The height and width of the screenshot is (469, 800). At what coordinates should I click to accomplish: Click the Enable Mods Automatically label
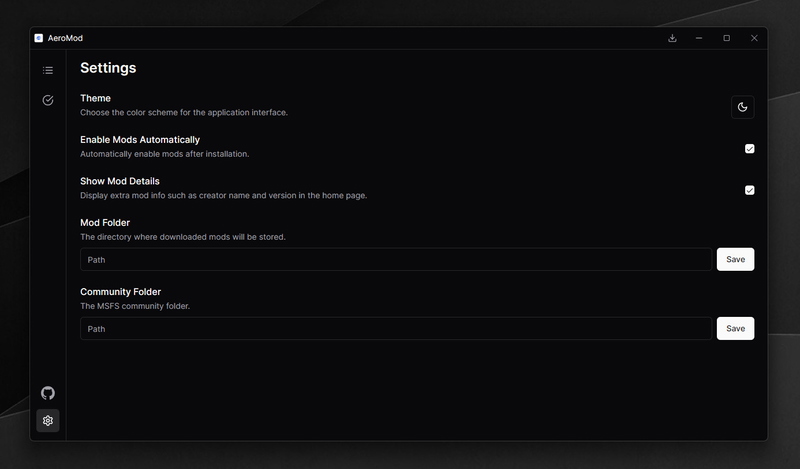click(x=140, y=140)
